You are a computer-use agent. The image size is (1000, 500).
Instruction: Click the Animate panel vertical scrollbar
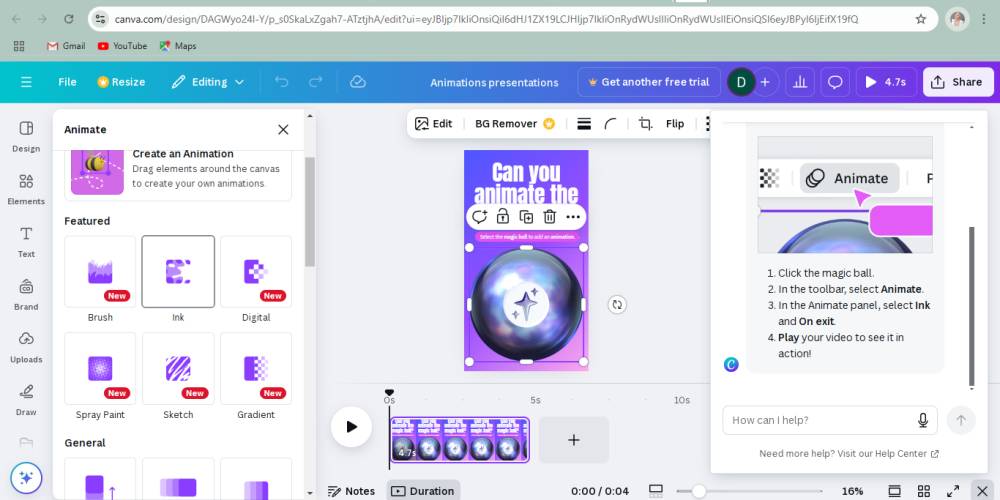(x=310, y=211)
